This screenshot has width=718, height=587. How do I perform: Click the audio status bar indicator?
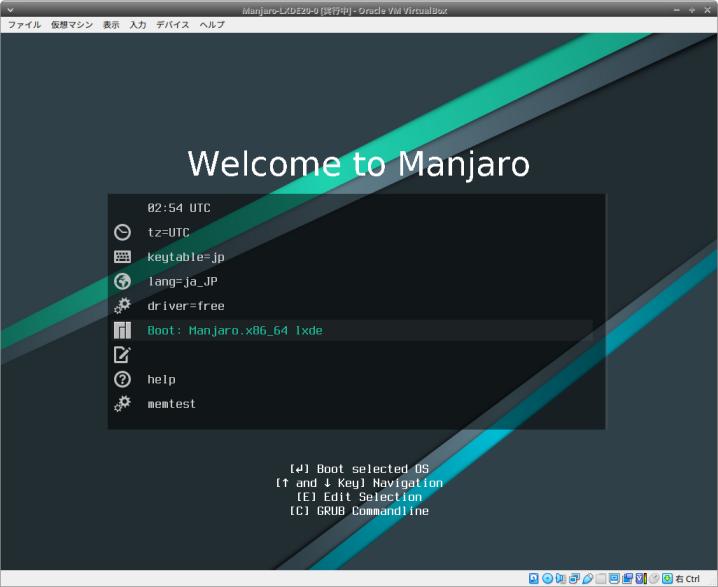[x=560, y=578]
